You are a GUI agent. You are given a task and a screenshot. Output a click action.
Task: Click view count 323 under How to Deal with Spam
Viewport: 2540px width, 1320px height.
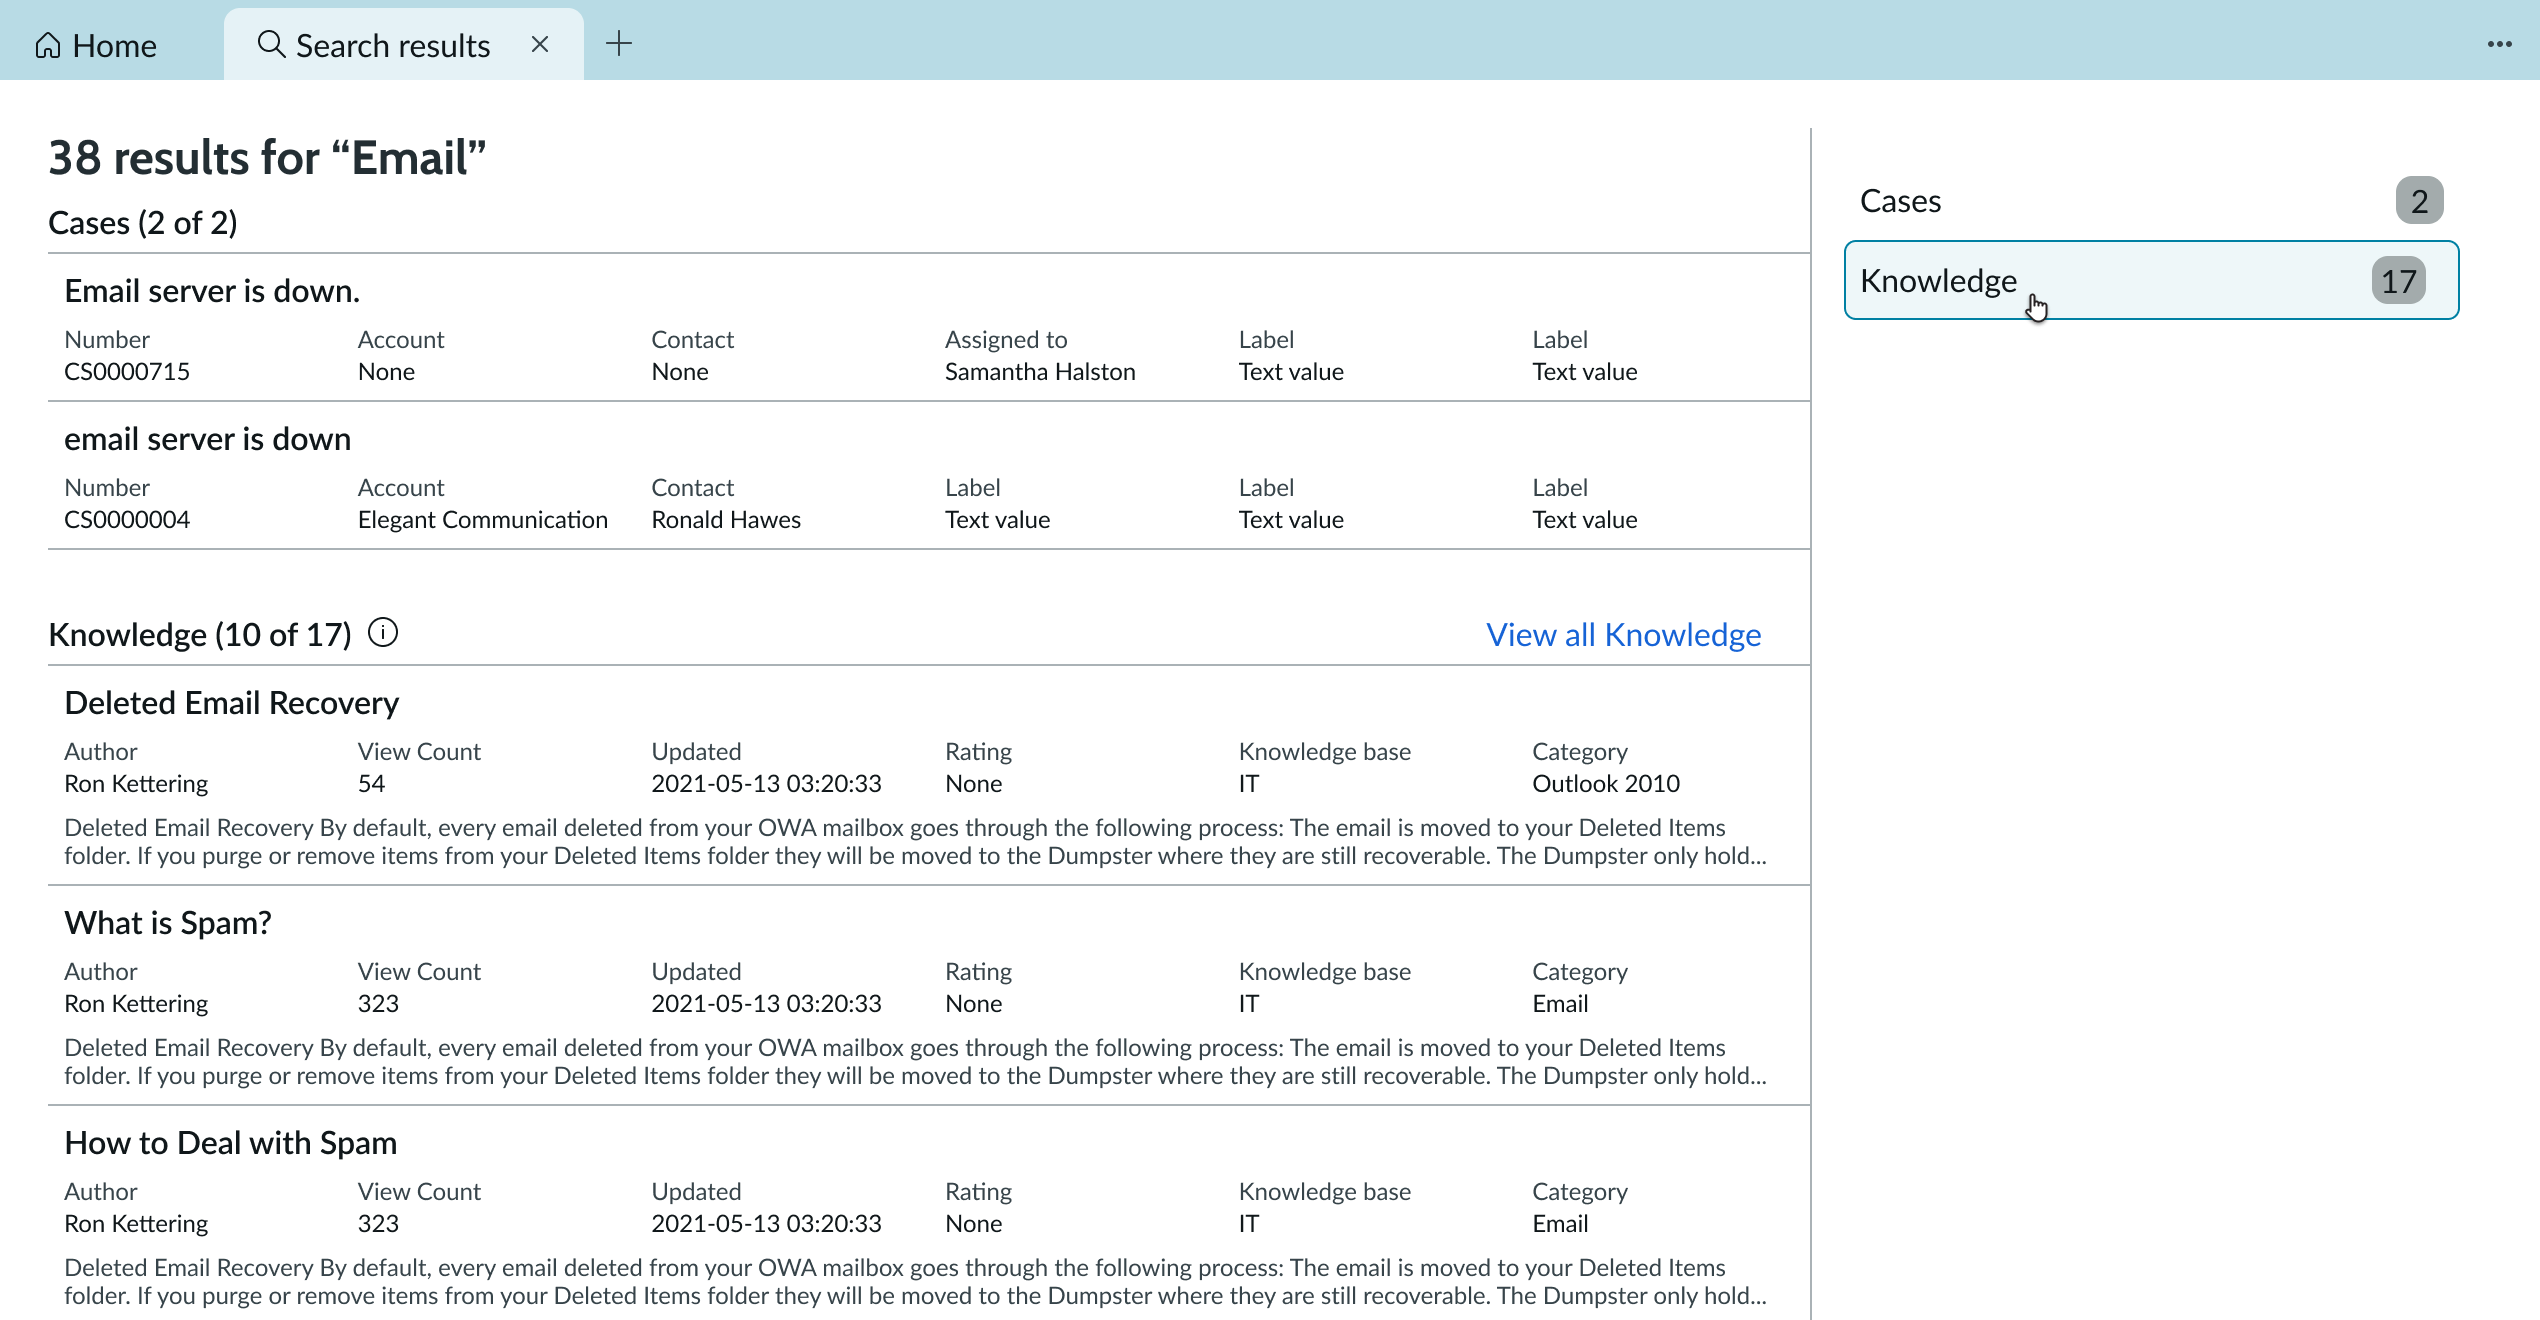tap(378, 1224)
